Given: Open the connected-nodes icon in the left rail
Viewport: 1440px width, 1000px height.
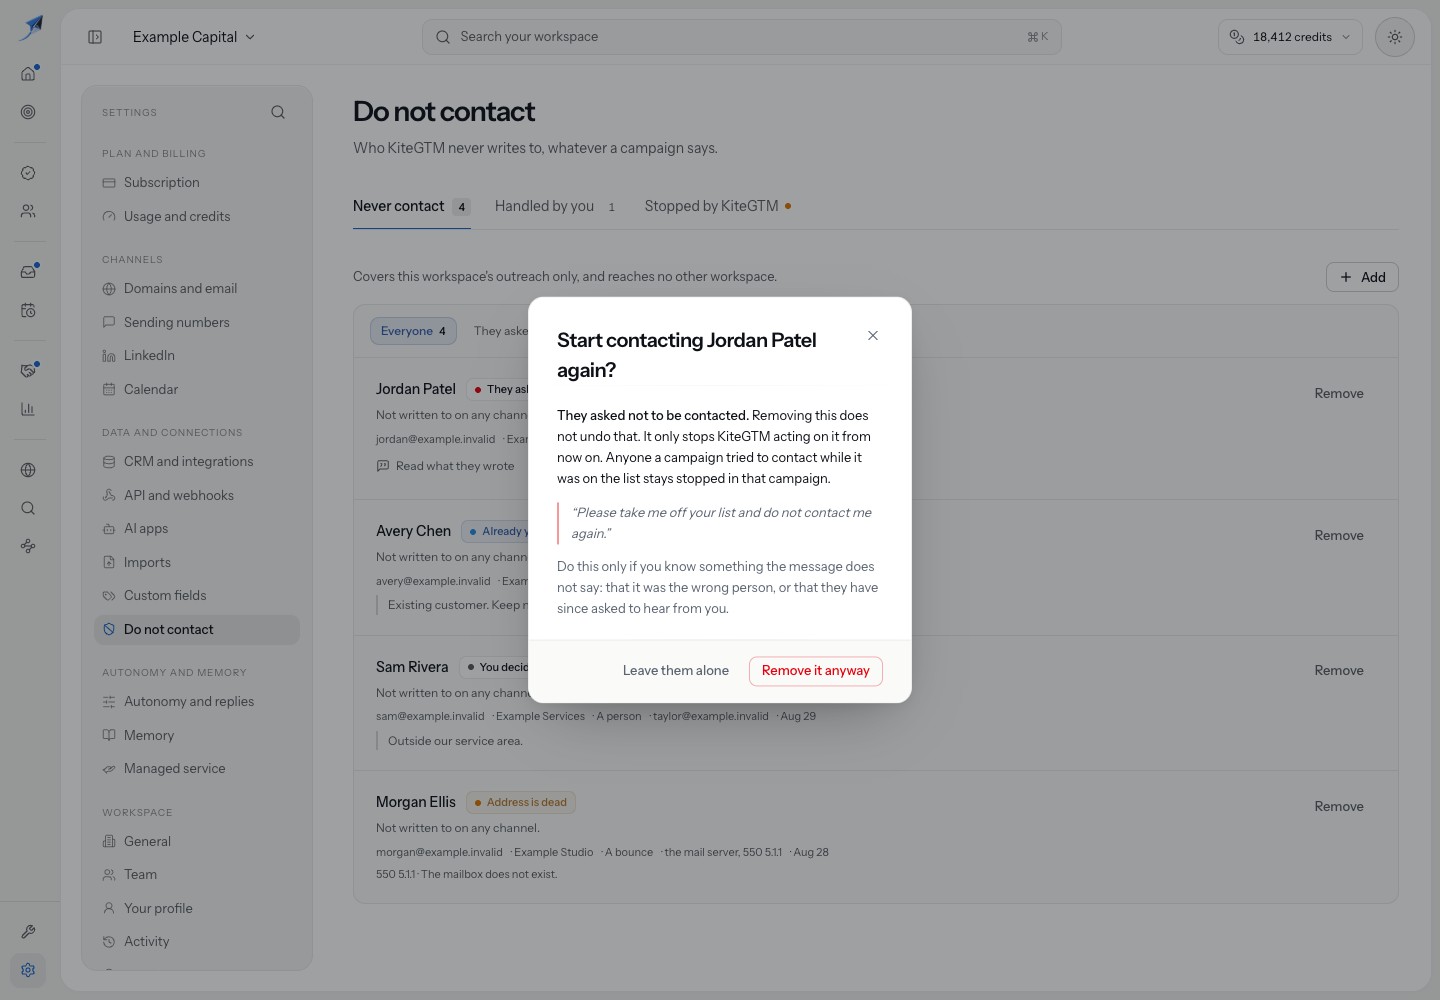Looking at the screenshot, I should [28, 546].
